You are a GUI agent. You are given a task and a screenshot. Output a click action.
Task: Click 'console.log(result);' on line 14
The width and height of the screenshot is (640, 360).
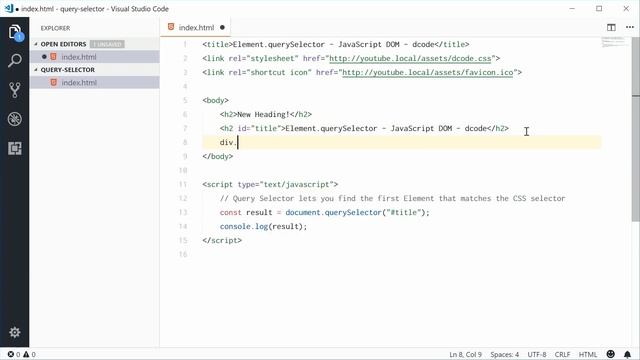(263, 226)
